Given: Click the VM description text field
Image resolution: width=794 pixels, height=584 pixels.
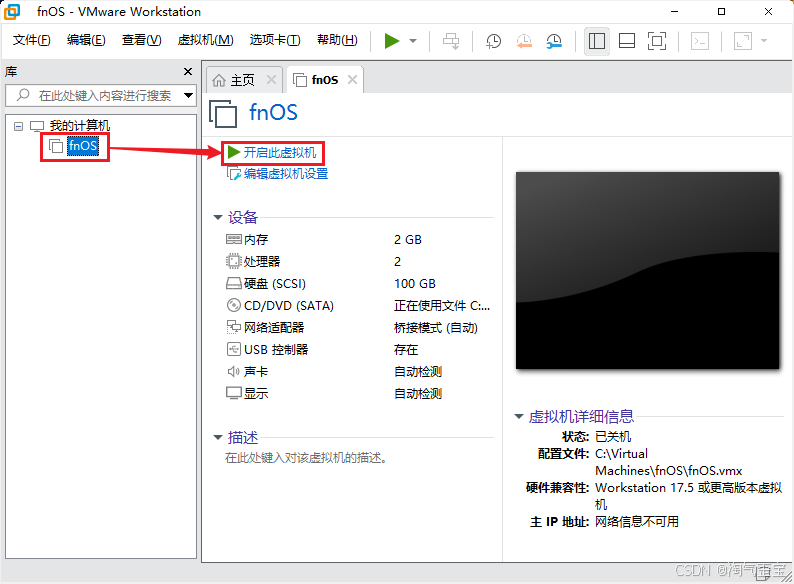Looking at the screenshot, I should pyautogui.click(x=306, y=458).
